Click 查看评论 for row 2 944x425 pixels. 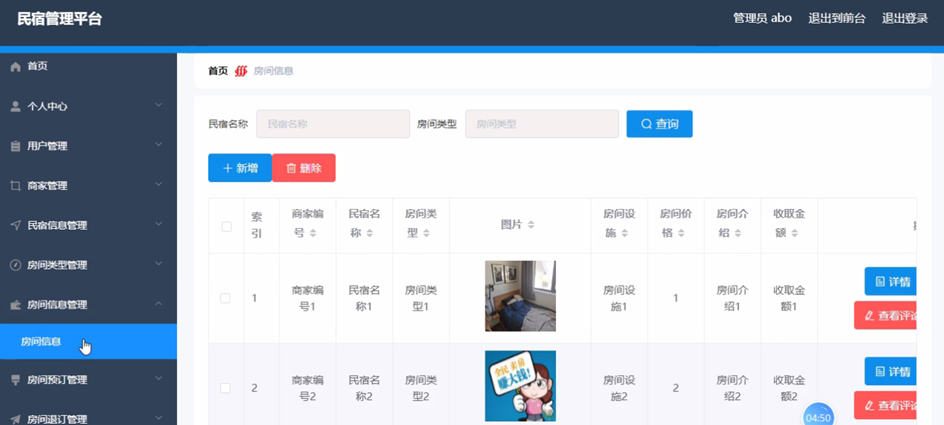pos(885,405)
